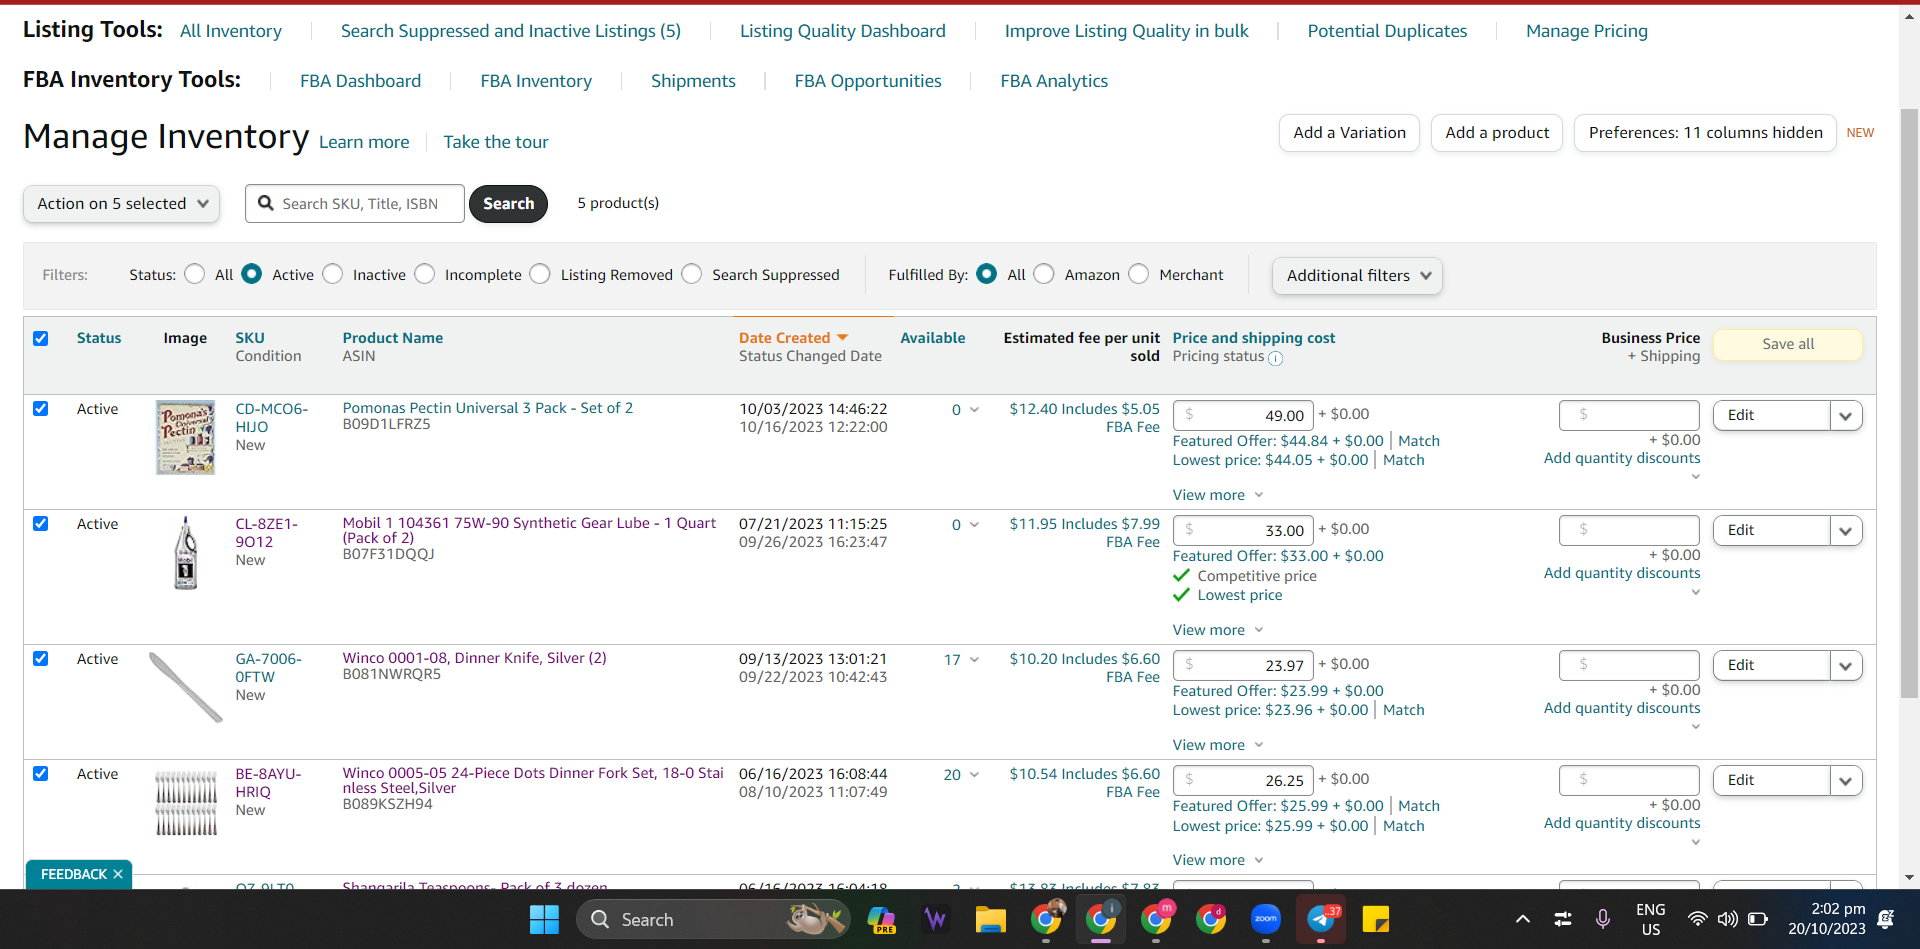Click the quick settings sliders tray icon
Screen dimensions: 1920x949
[1563, 919]
